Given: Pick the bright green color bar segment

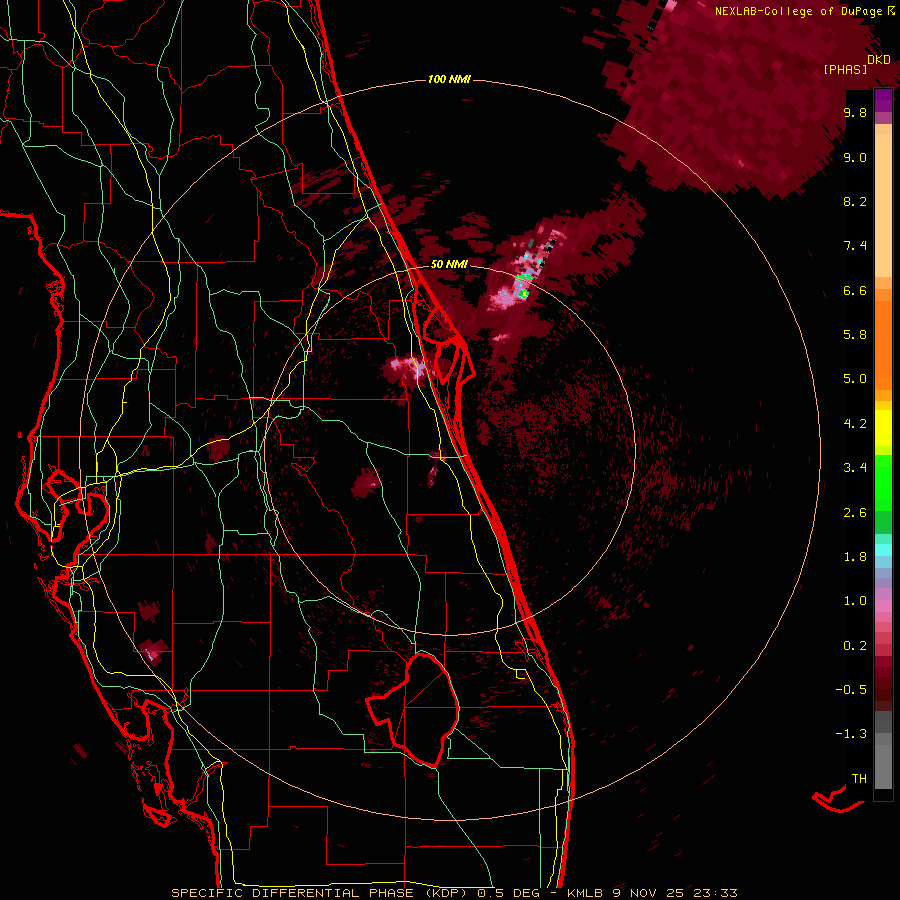Looking at the screenshot, I should point(883,483).
